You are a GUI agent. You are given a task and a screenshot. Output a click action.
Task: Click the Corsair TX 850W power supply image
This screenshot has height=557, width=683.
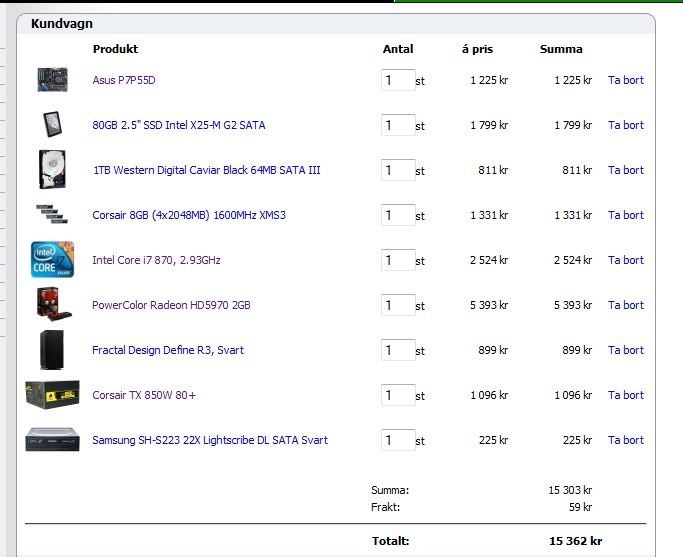(52, 394)
